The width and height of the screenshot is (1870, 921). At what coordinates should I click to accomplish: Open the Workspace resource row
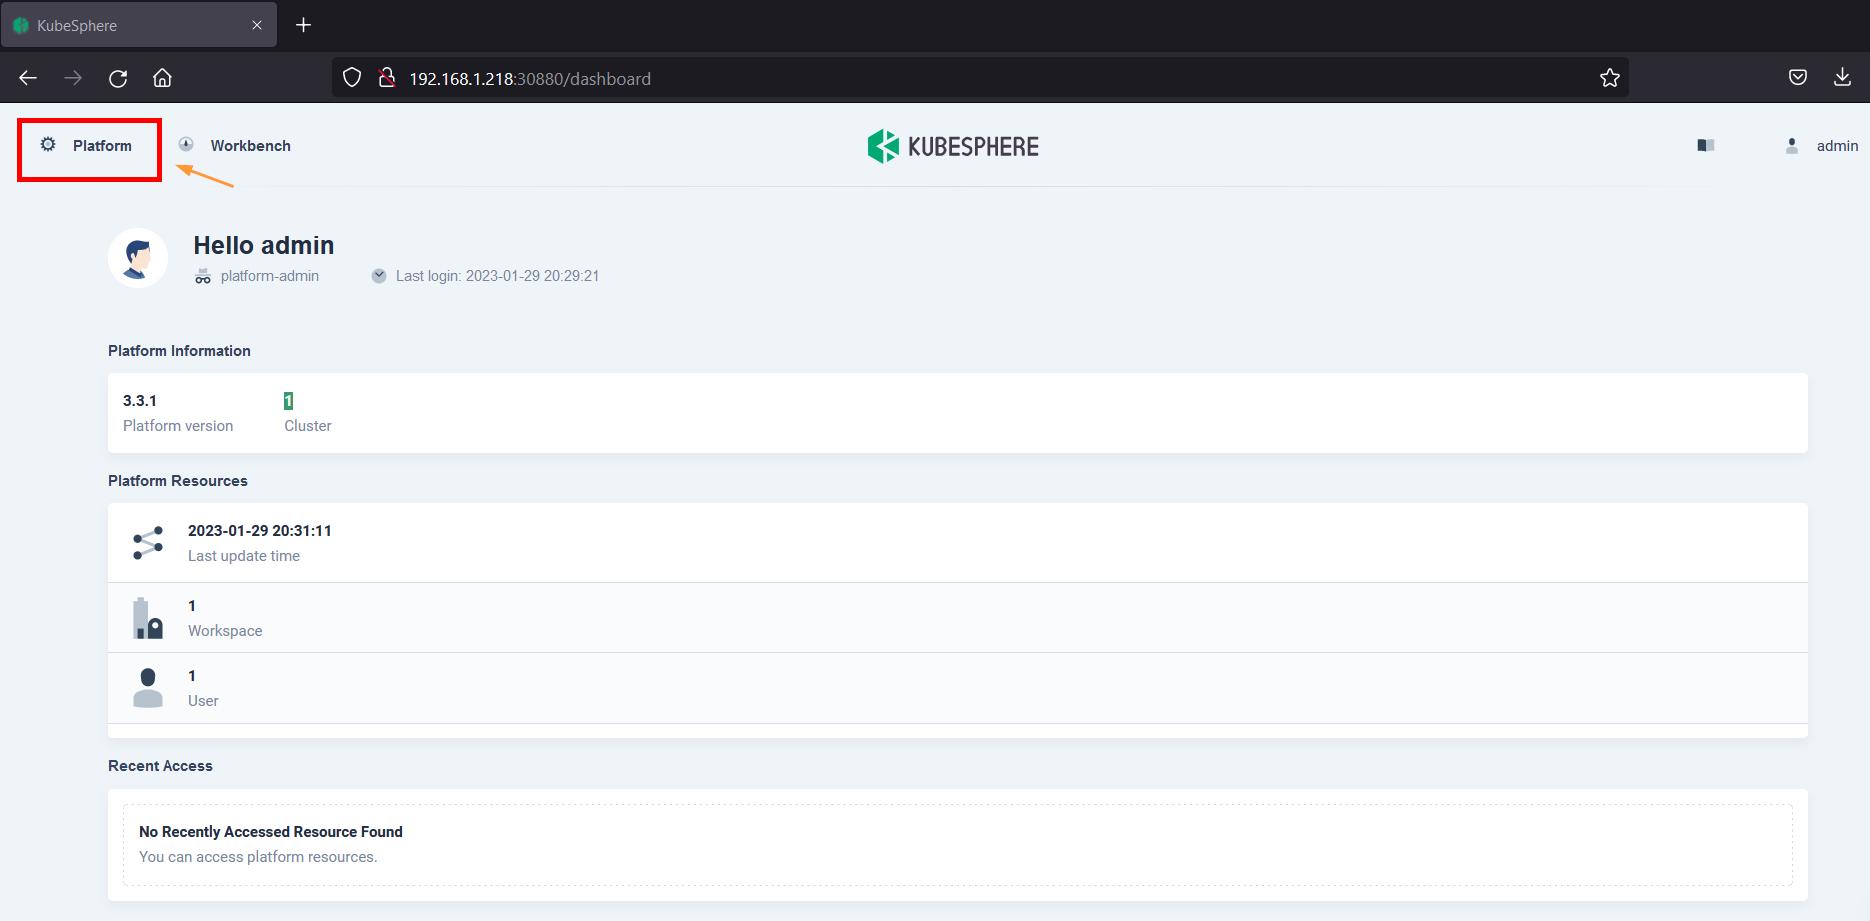(x=958, y=618)
